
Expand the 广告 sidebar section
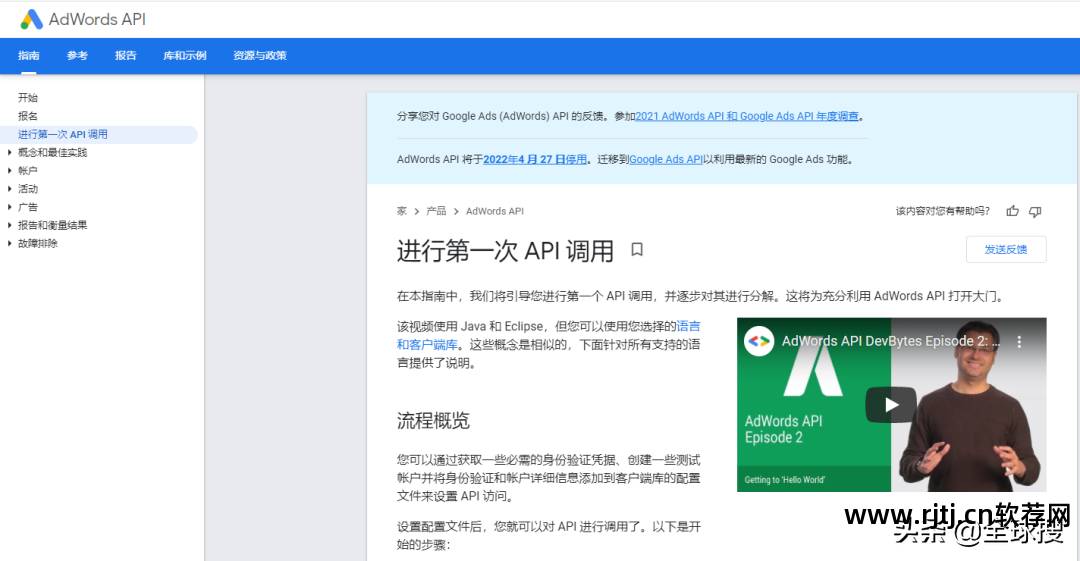10,207
